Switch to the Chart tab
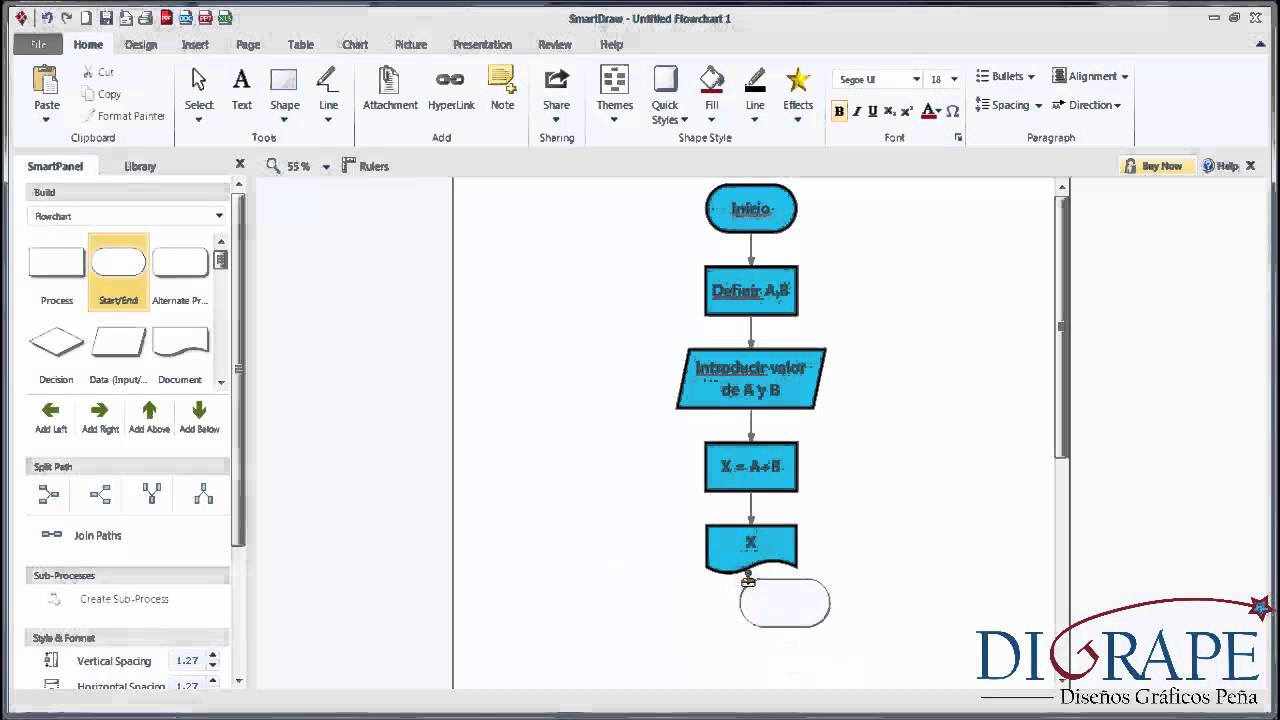The width and height of the screenshot is (1280, 720). (355, 44)
